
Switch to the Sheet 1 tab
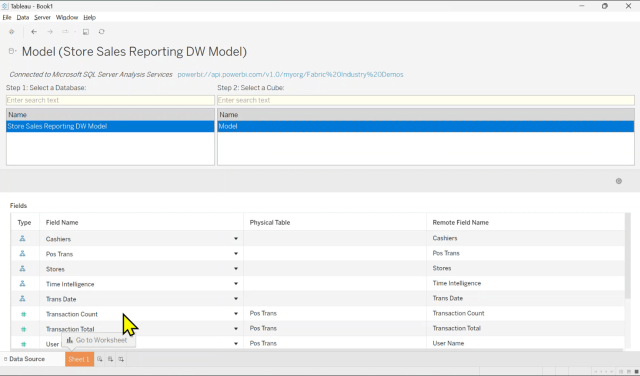79,359
